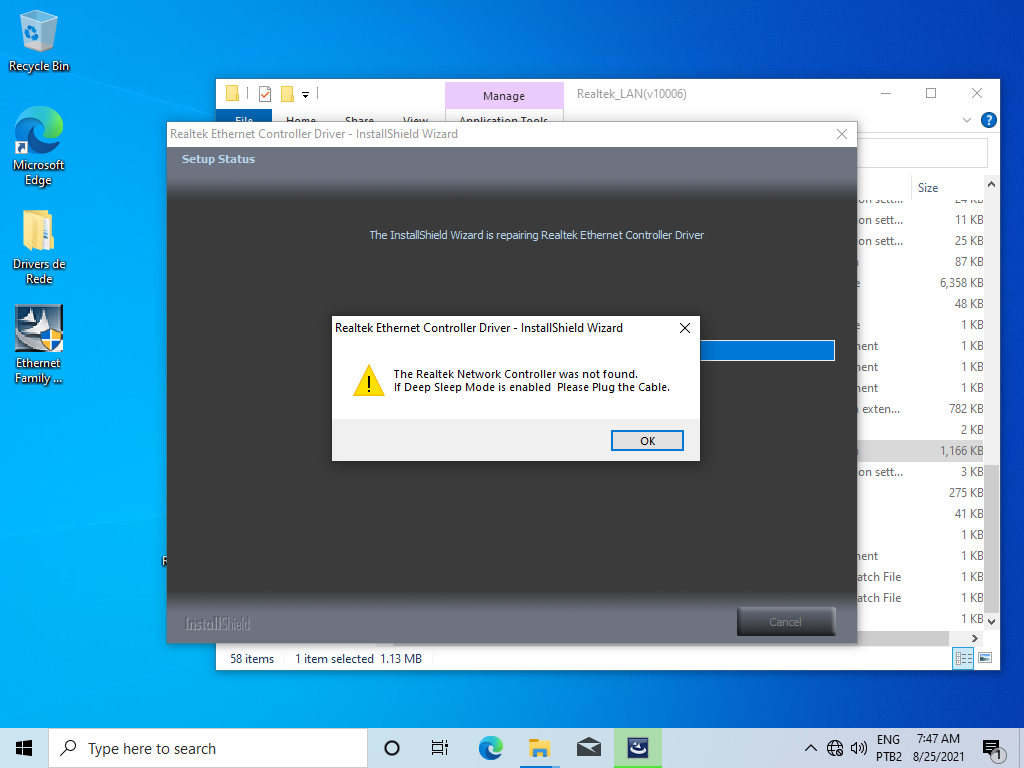The image size is (1024, 768).
Task: Open the clock and date flyout
Action: coord(938,748)
